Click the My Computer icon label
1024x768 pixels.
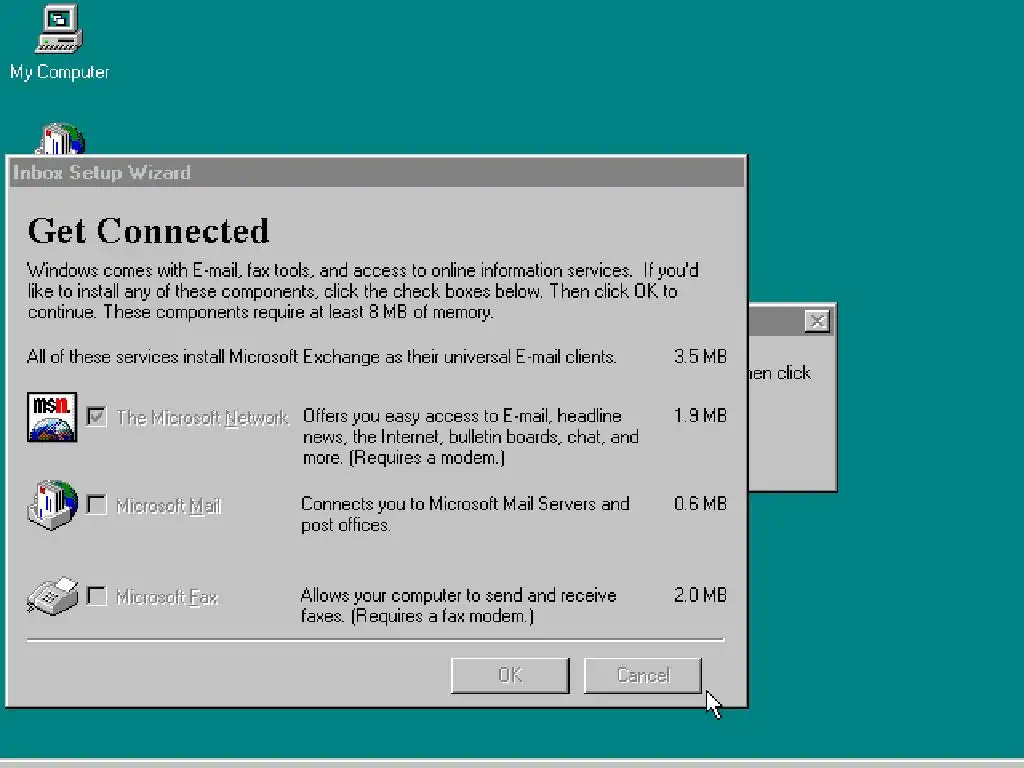59,72
